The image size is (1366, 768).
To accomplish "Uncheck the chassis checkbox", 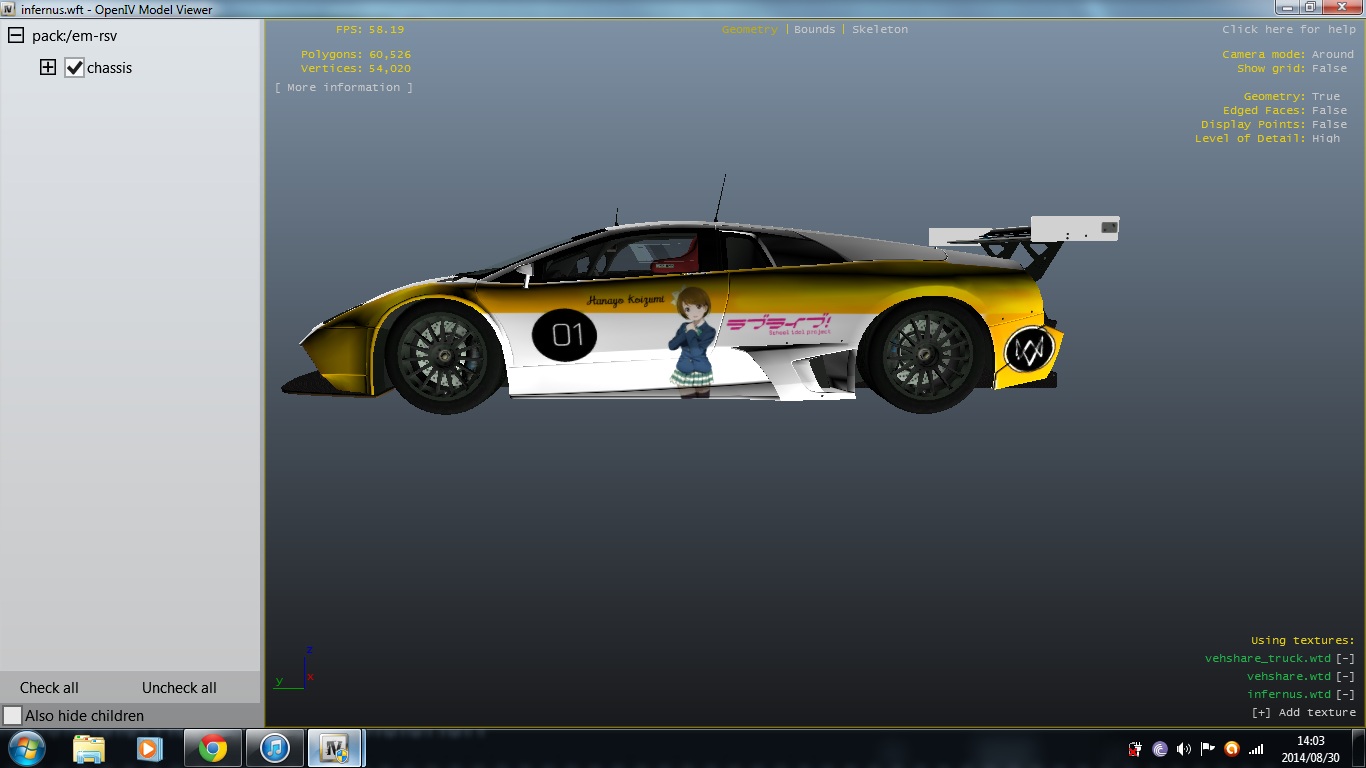I will click(x=74, y=68).
